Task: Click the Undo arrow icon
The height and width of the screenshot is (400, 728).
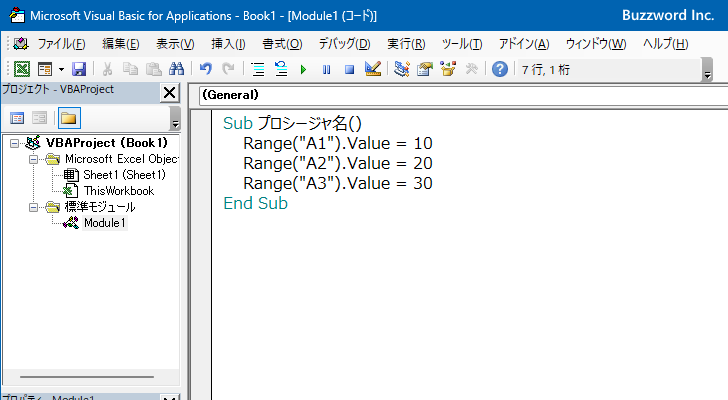Action: tap(206, 69)
